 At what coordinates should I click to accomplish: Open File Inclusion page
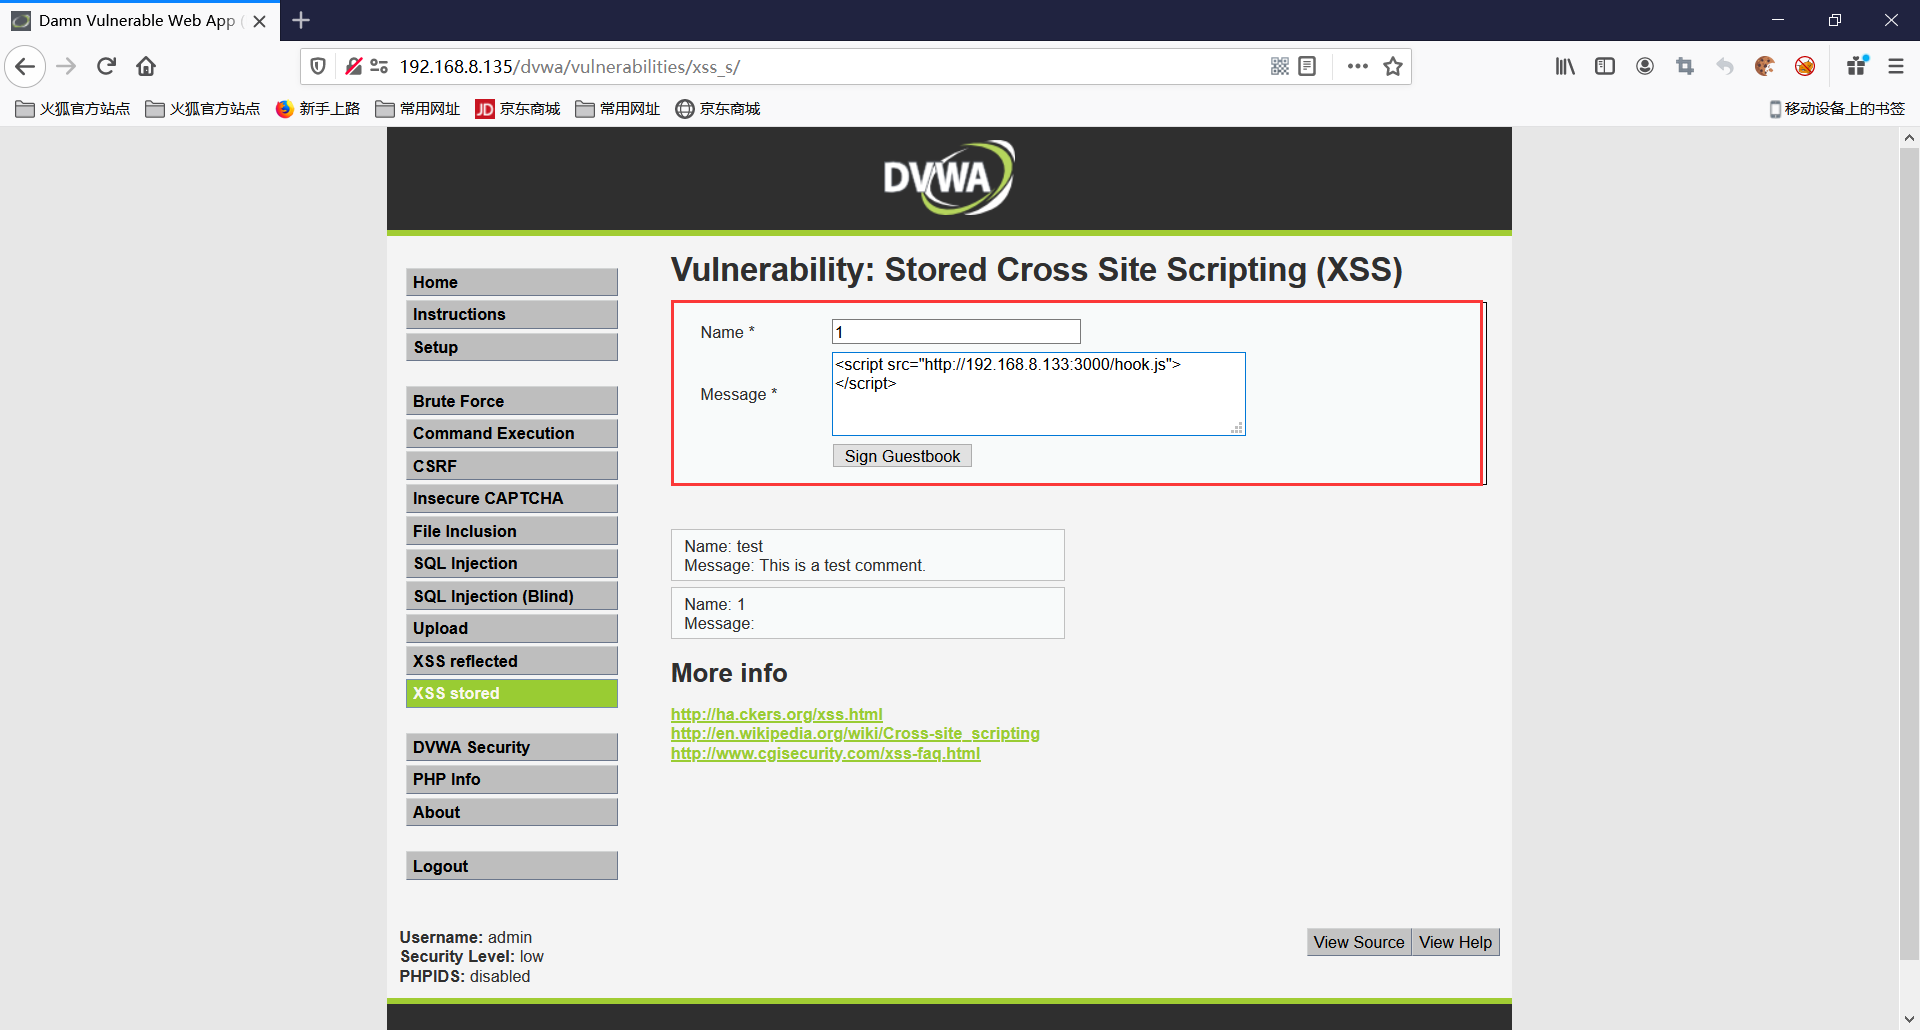512,531
